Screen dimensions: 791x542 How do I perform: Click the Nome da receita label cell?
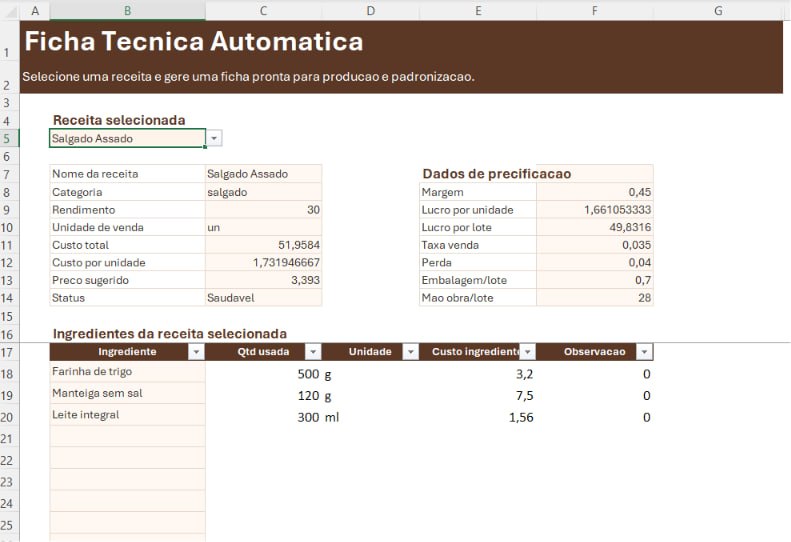click(x=128, y=174)
